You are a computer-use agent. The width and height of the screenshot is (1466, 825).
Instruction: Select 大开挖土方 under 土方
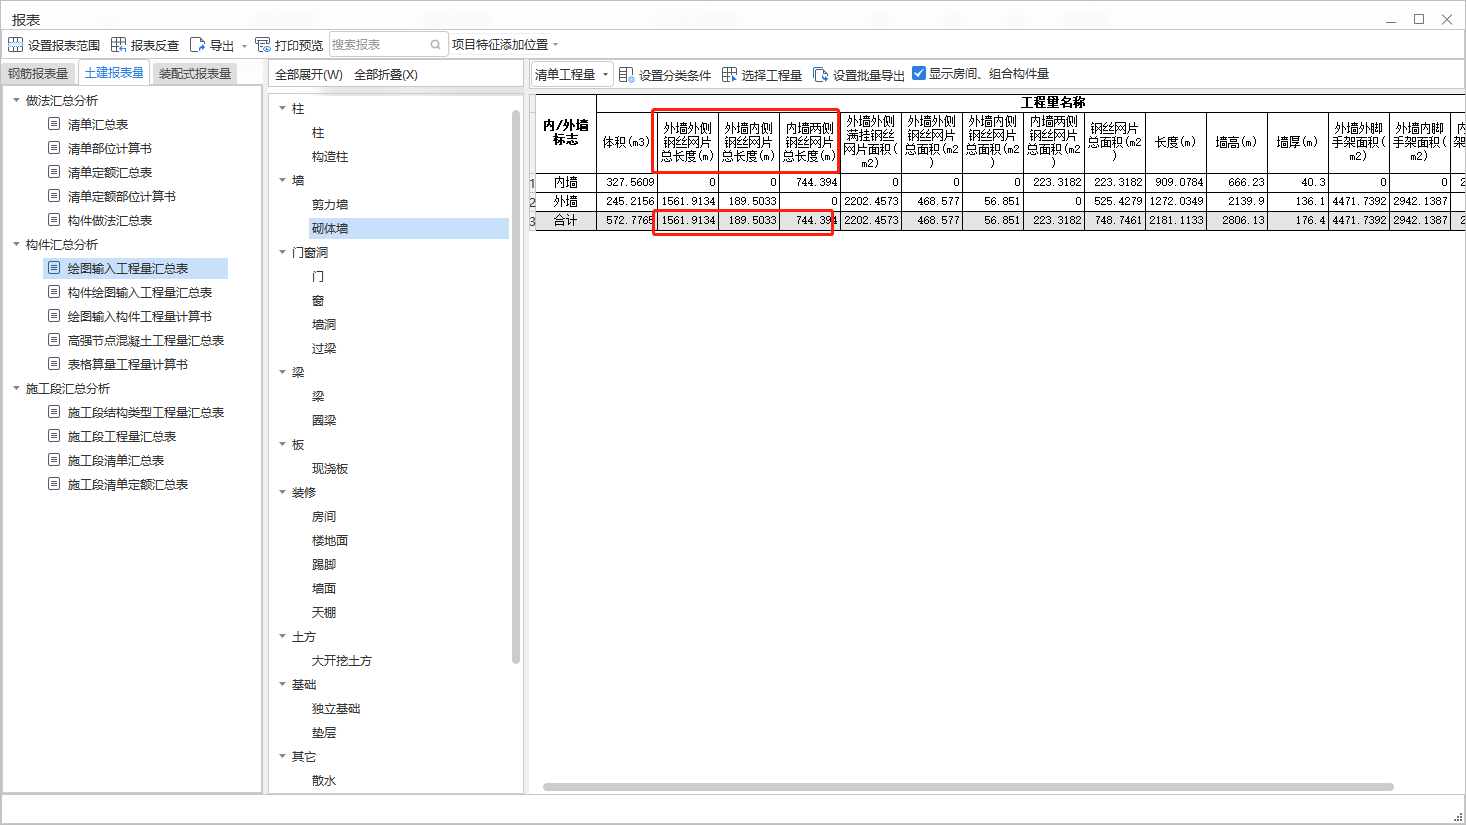click(x=342, y=660)
